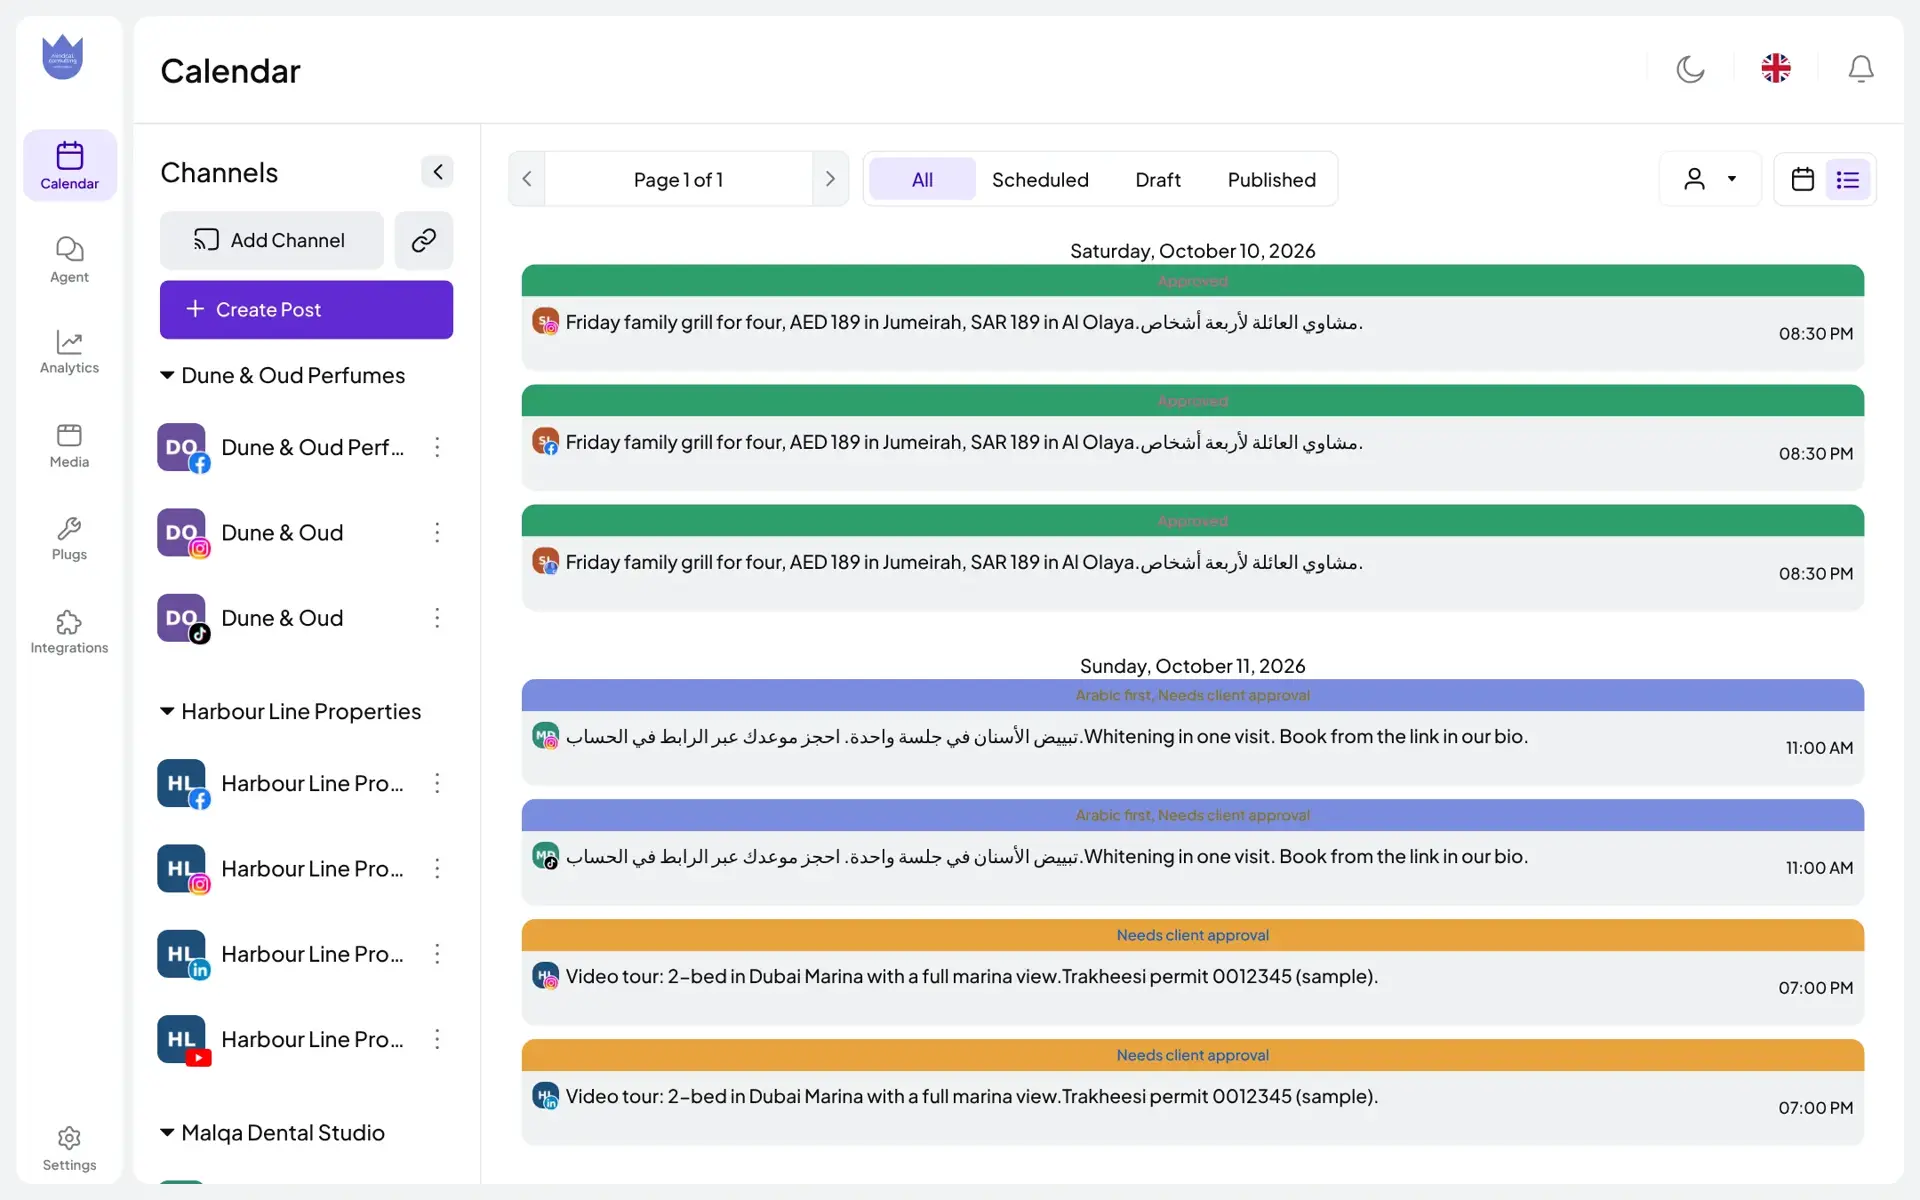Go to the Media library
1920x1200 pixels.
69,445
